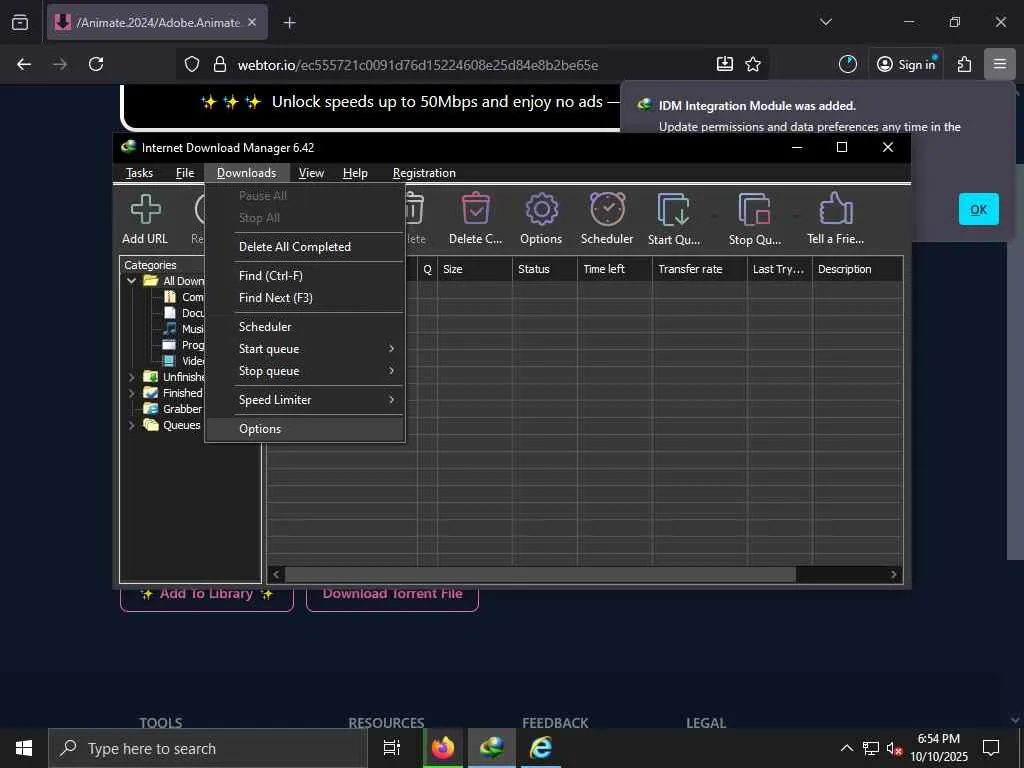This screenshot has height=768, width=1024.
Task: Click the tracking protection shield icon
Action: click(191, 64)
